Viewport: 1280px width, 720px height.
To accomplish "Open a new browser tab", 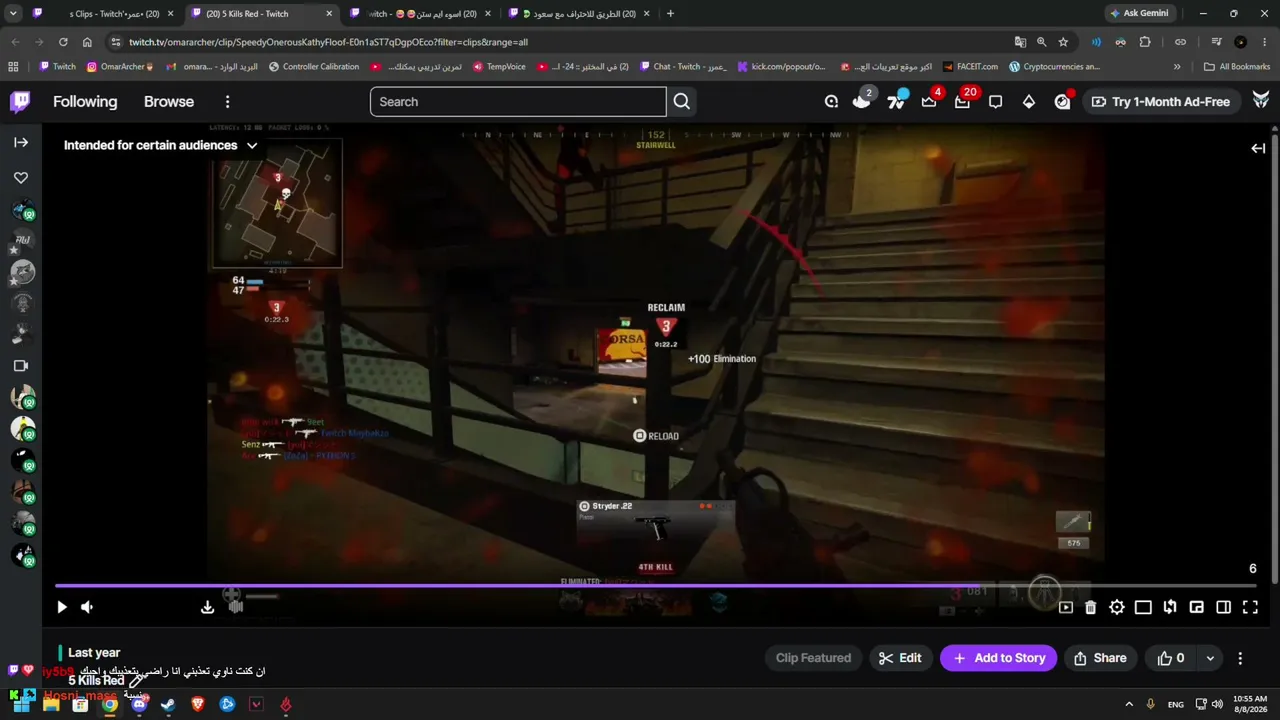I will [x=670, y=14].
